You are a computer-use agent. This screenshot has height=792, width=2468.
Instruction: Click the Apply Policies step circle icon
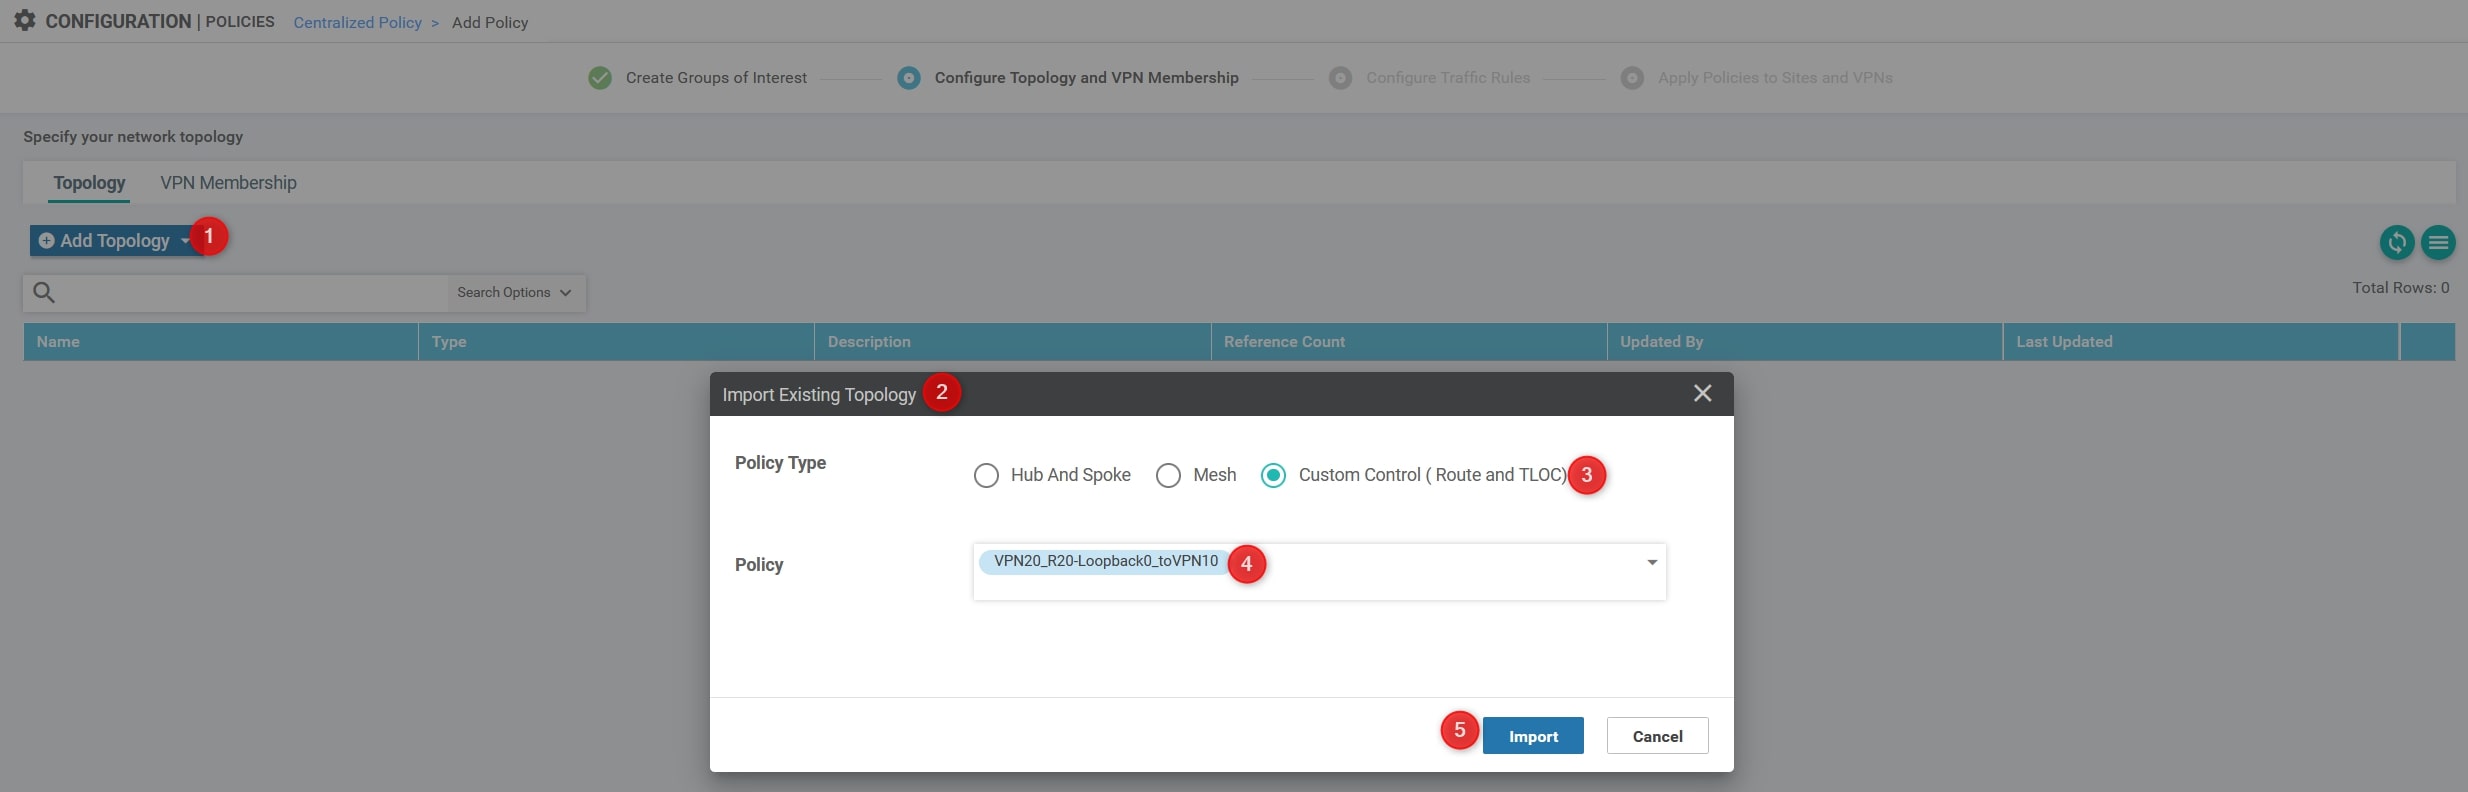tap(1631, 78)
